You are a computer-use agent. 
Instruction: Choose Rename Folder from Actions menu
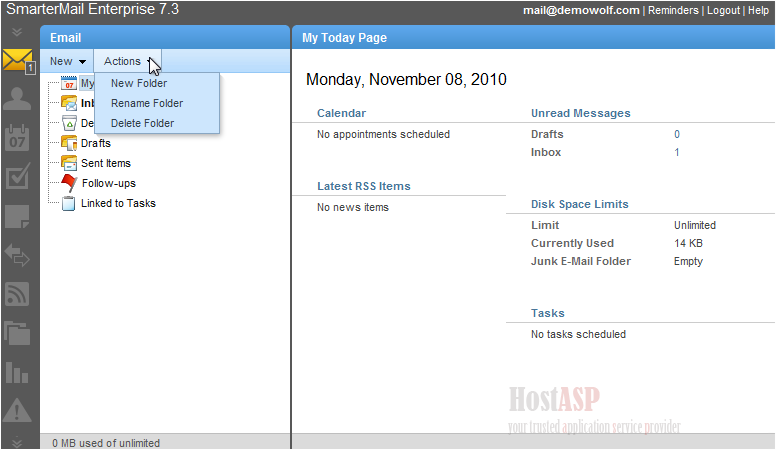pyautogui.click(x=146, y=103)
